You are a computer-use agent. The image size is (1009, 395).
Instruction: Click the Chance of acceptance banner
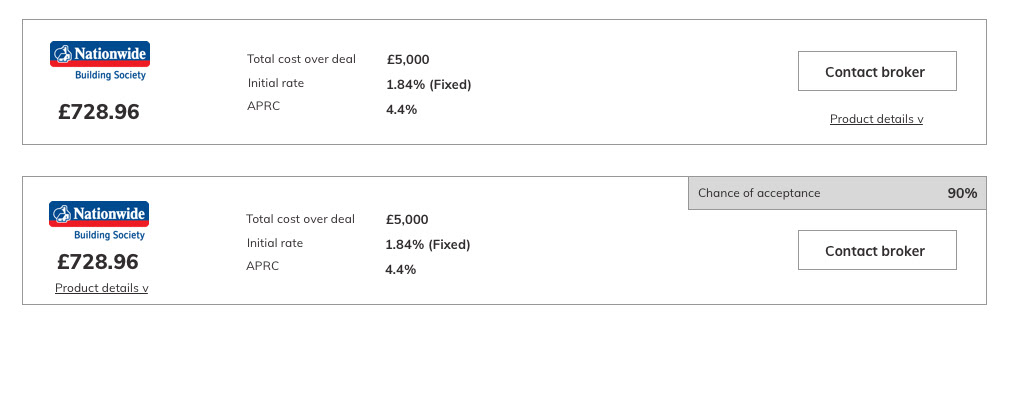coord(837,193)
